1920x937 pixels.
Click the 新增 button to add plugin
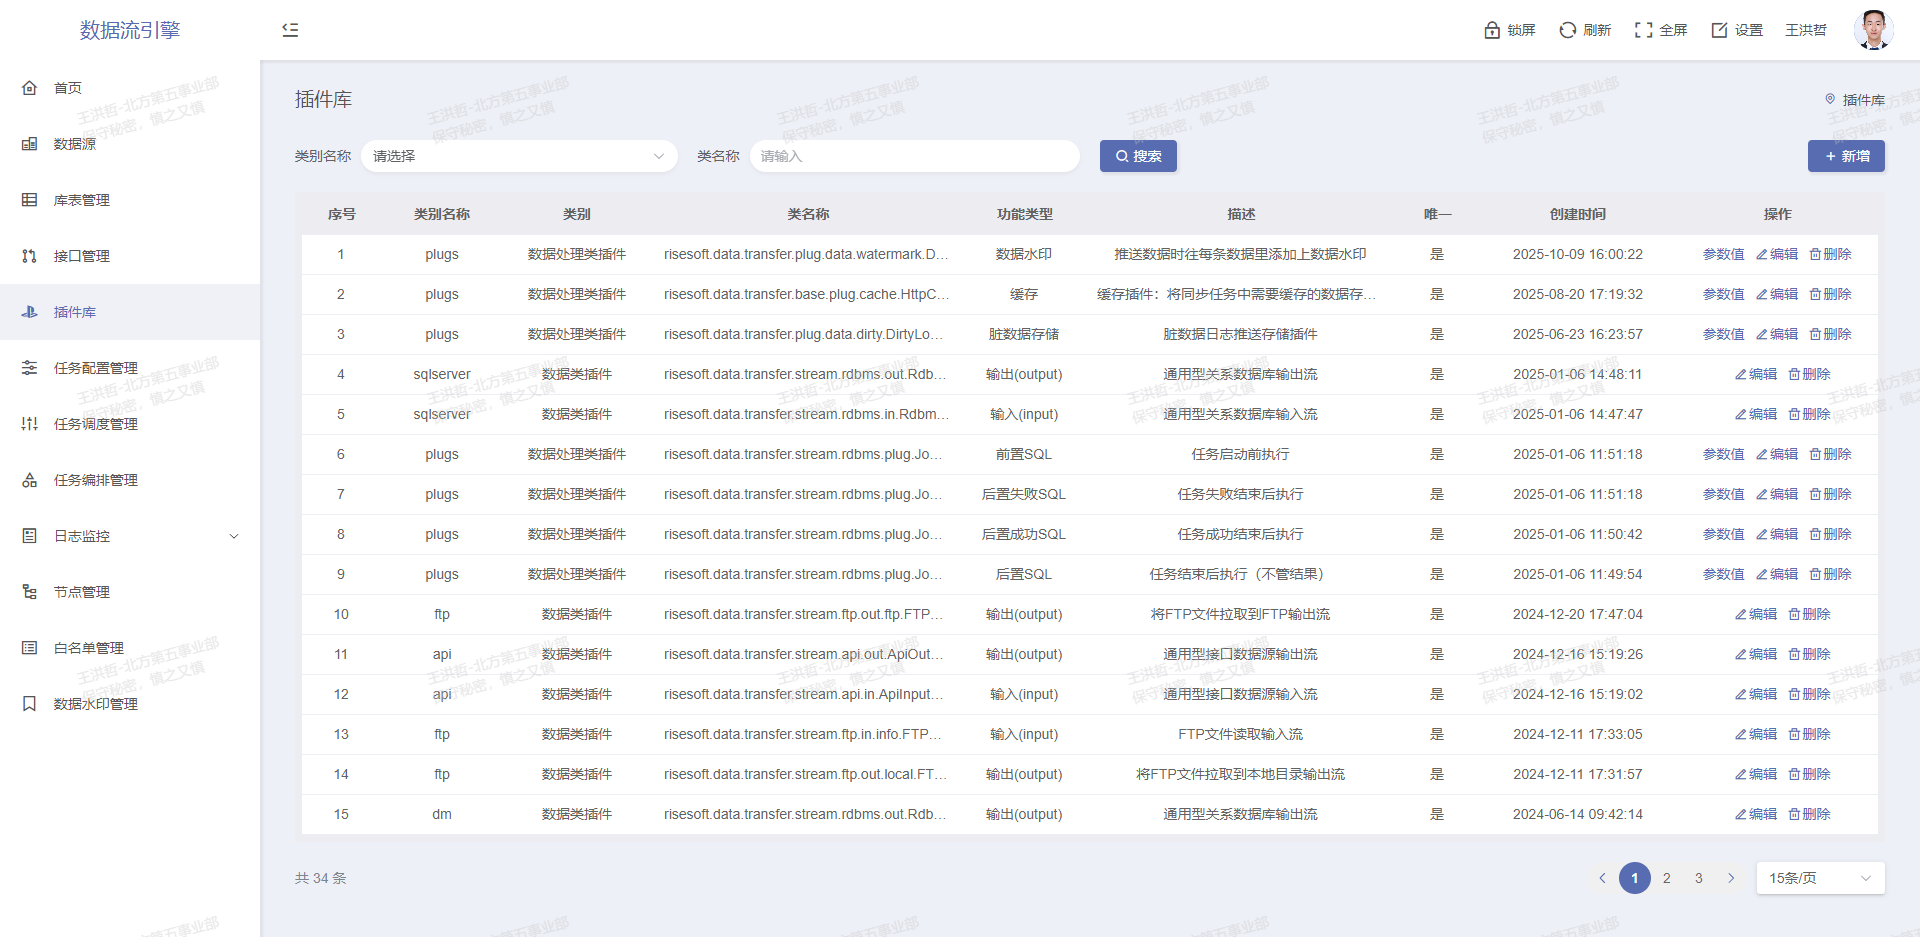[x=1846, y=156]
